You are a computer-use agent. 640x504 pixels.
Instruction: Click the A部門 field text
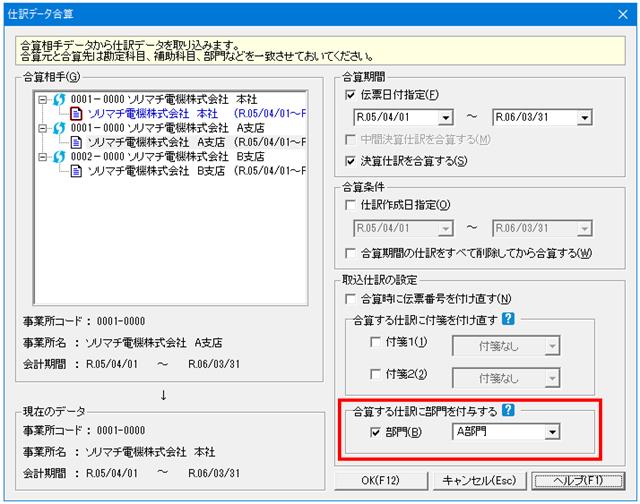coord(471,431)
